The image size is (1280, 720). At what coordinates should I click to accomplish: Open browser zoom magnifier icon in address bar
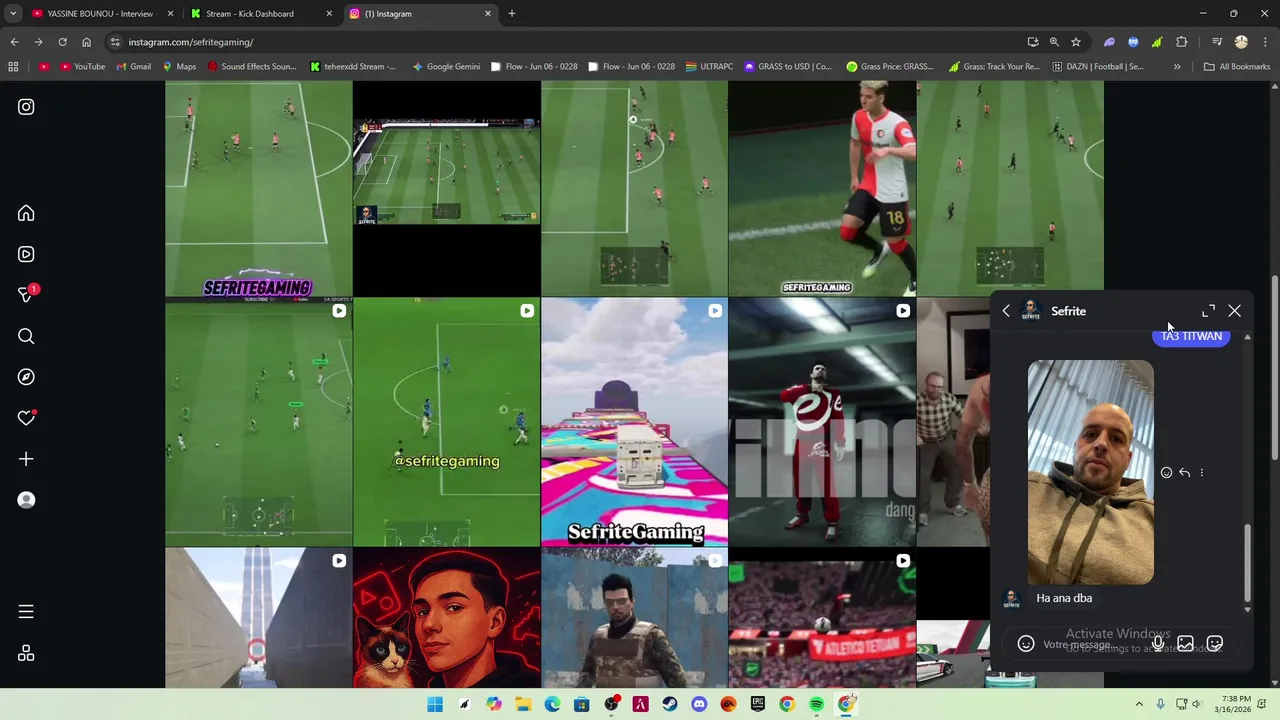pos(1054,42)
